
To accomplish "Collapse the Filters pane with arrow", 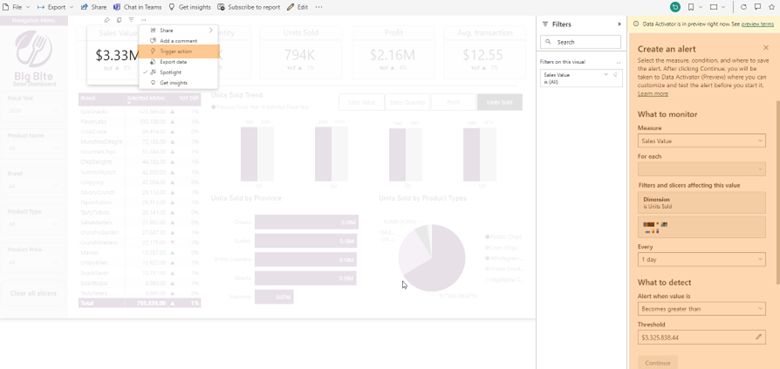I will point(619,24).
